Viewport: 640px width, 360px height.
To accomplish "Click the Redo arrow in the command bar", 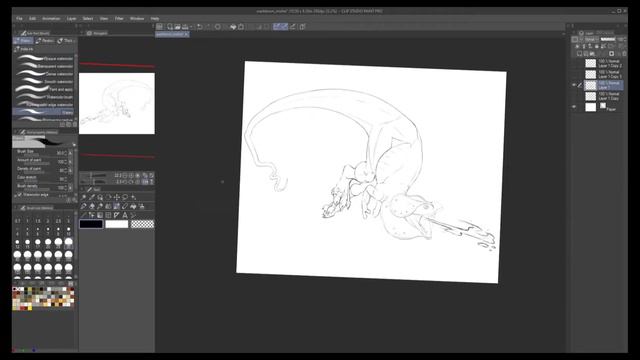I will click(x=208, y=27).
